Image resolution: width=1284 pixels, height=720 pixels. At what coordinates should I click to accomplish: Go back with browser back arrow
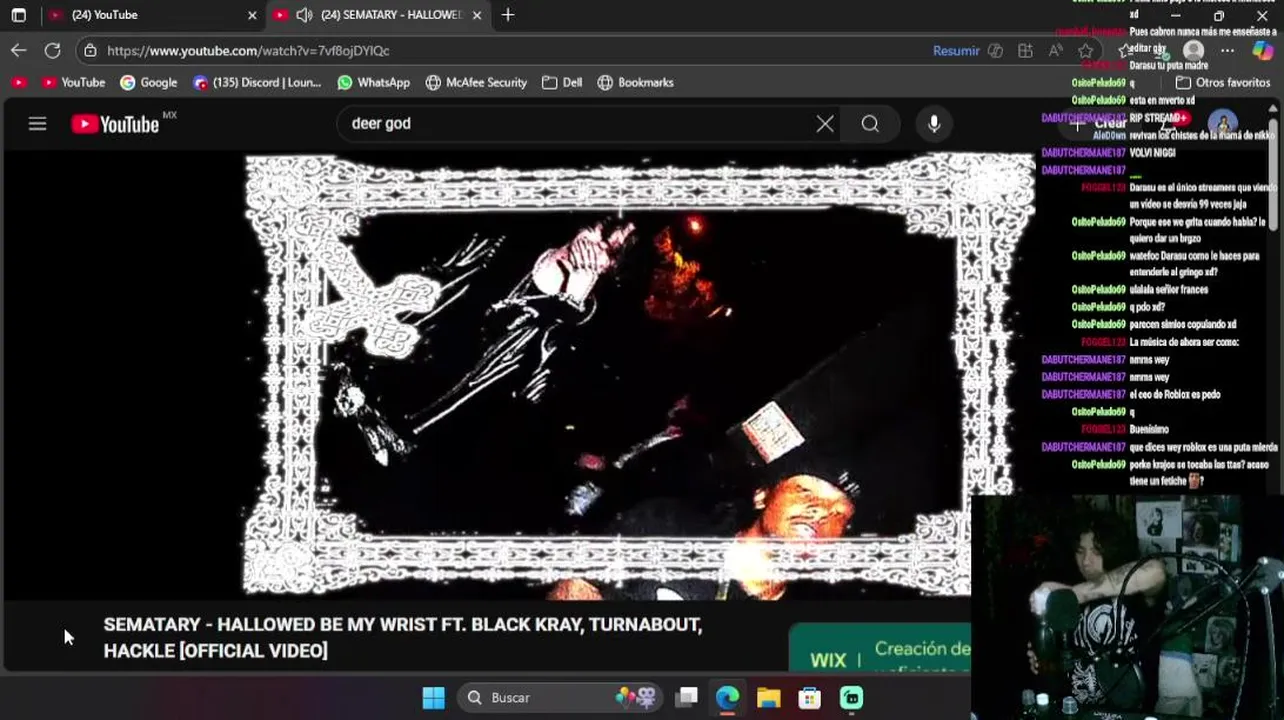click(19, 50)
